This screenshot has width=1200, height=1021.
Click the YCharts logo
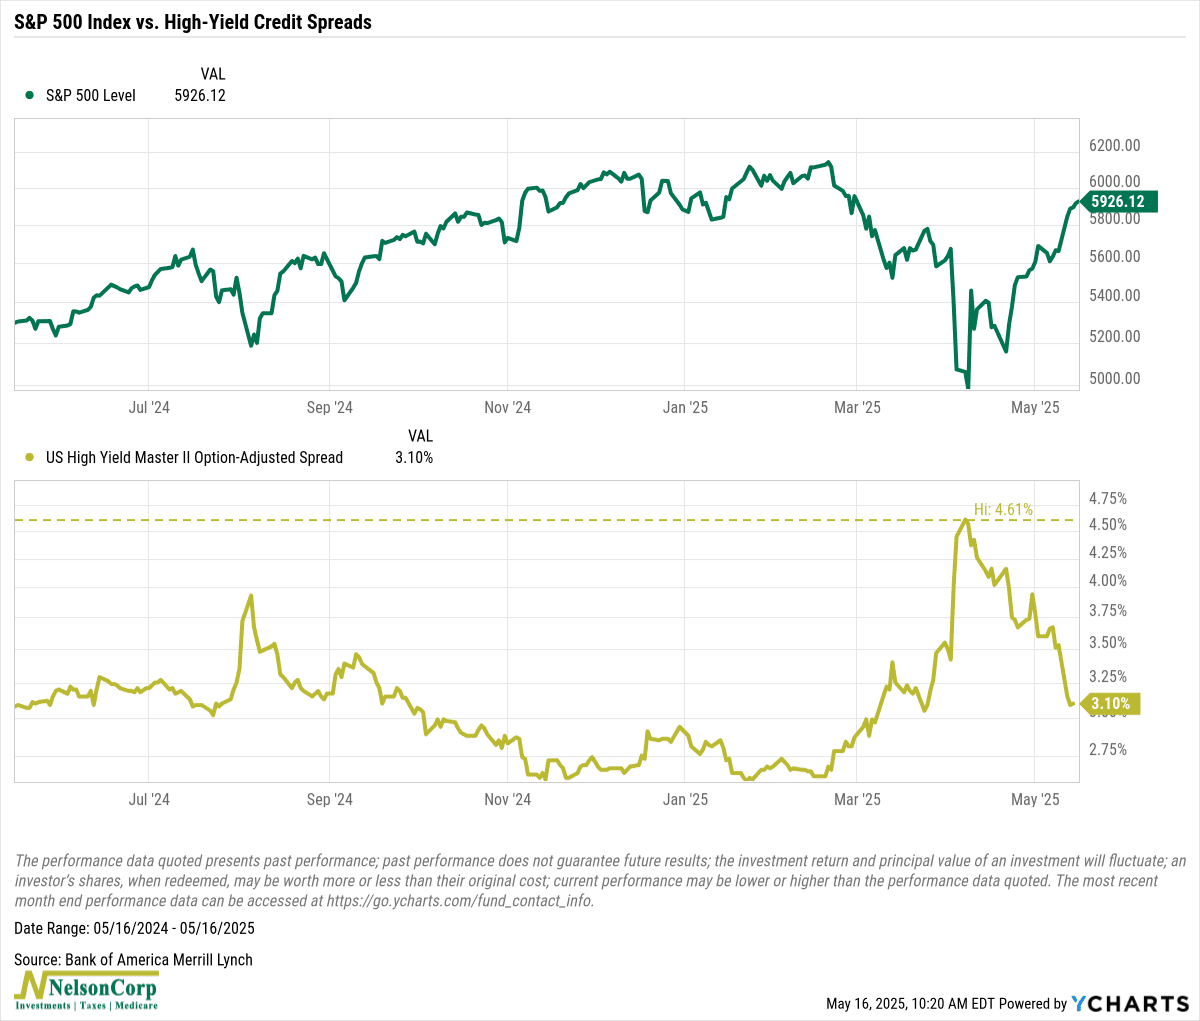click(x=1130, y=1003)
